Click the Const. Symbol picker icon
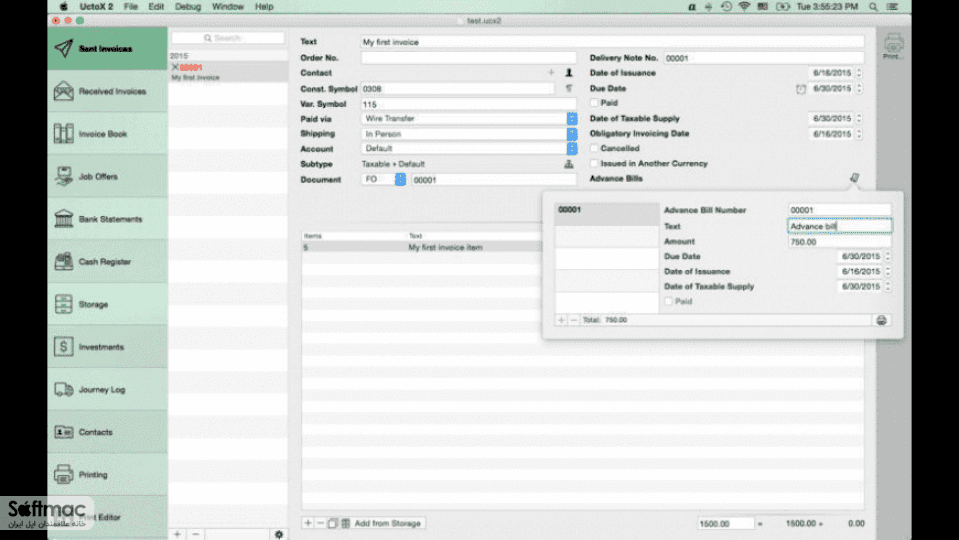 pos(569,89)
